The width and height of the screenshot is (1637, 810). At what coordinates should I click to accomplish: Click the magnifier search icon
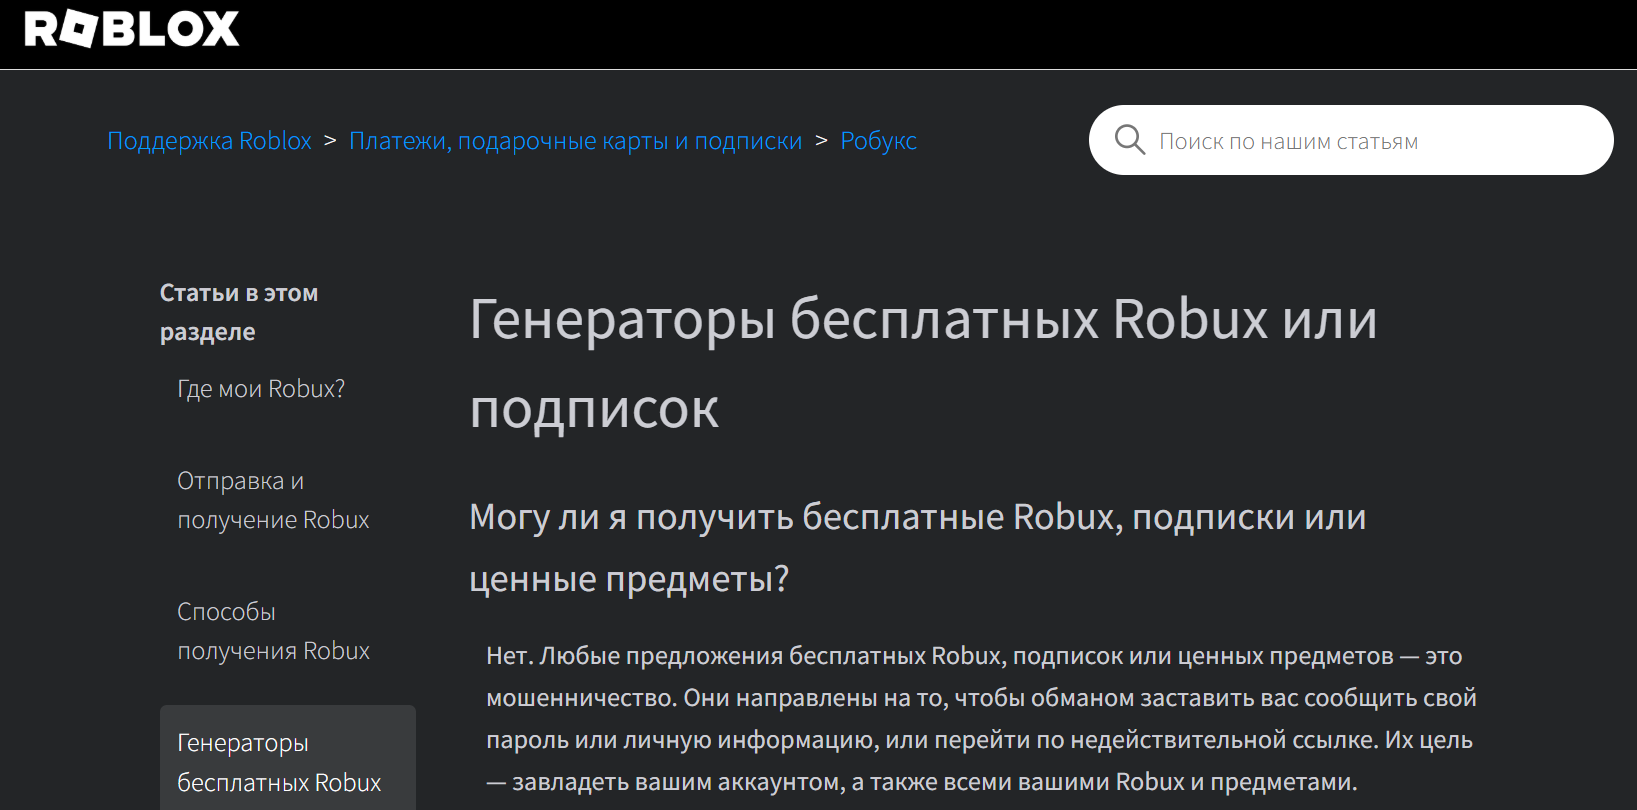pyautogui.click(x=1129, y=140)
